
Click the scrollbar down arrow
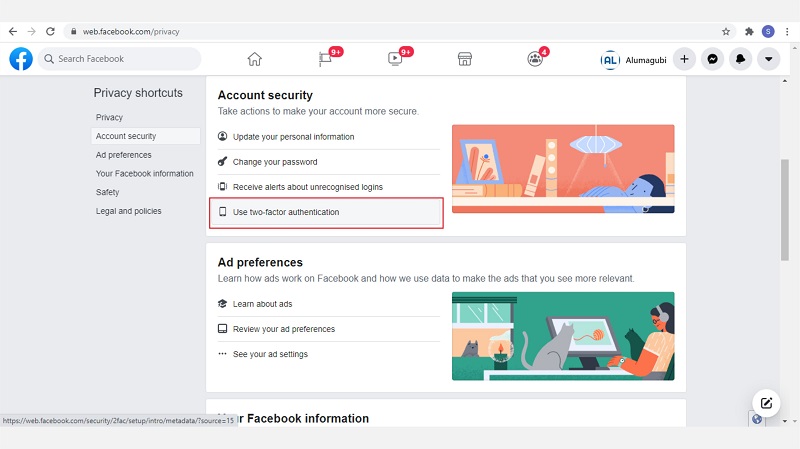click(785, 421)
